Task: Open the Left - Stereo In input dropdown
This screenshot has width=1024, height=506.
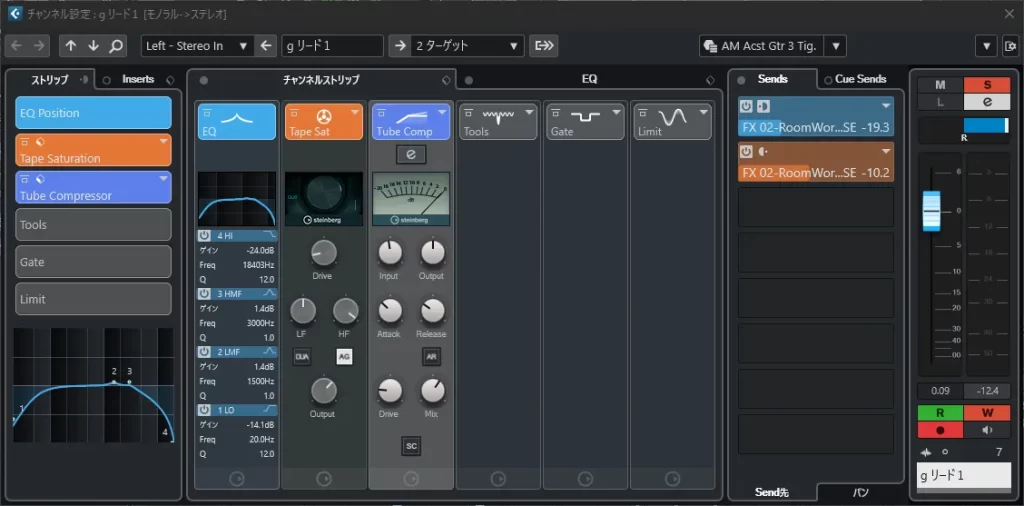Action: (x=197, y=46)
